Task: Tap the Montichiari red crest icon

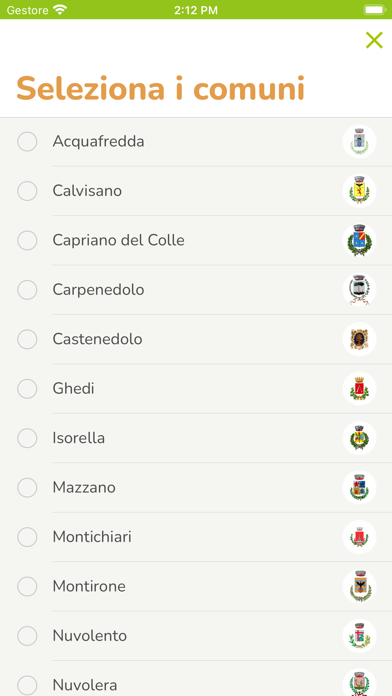Action: click(359, 537)
